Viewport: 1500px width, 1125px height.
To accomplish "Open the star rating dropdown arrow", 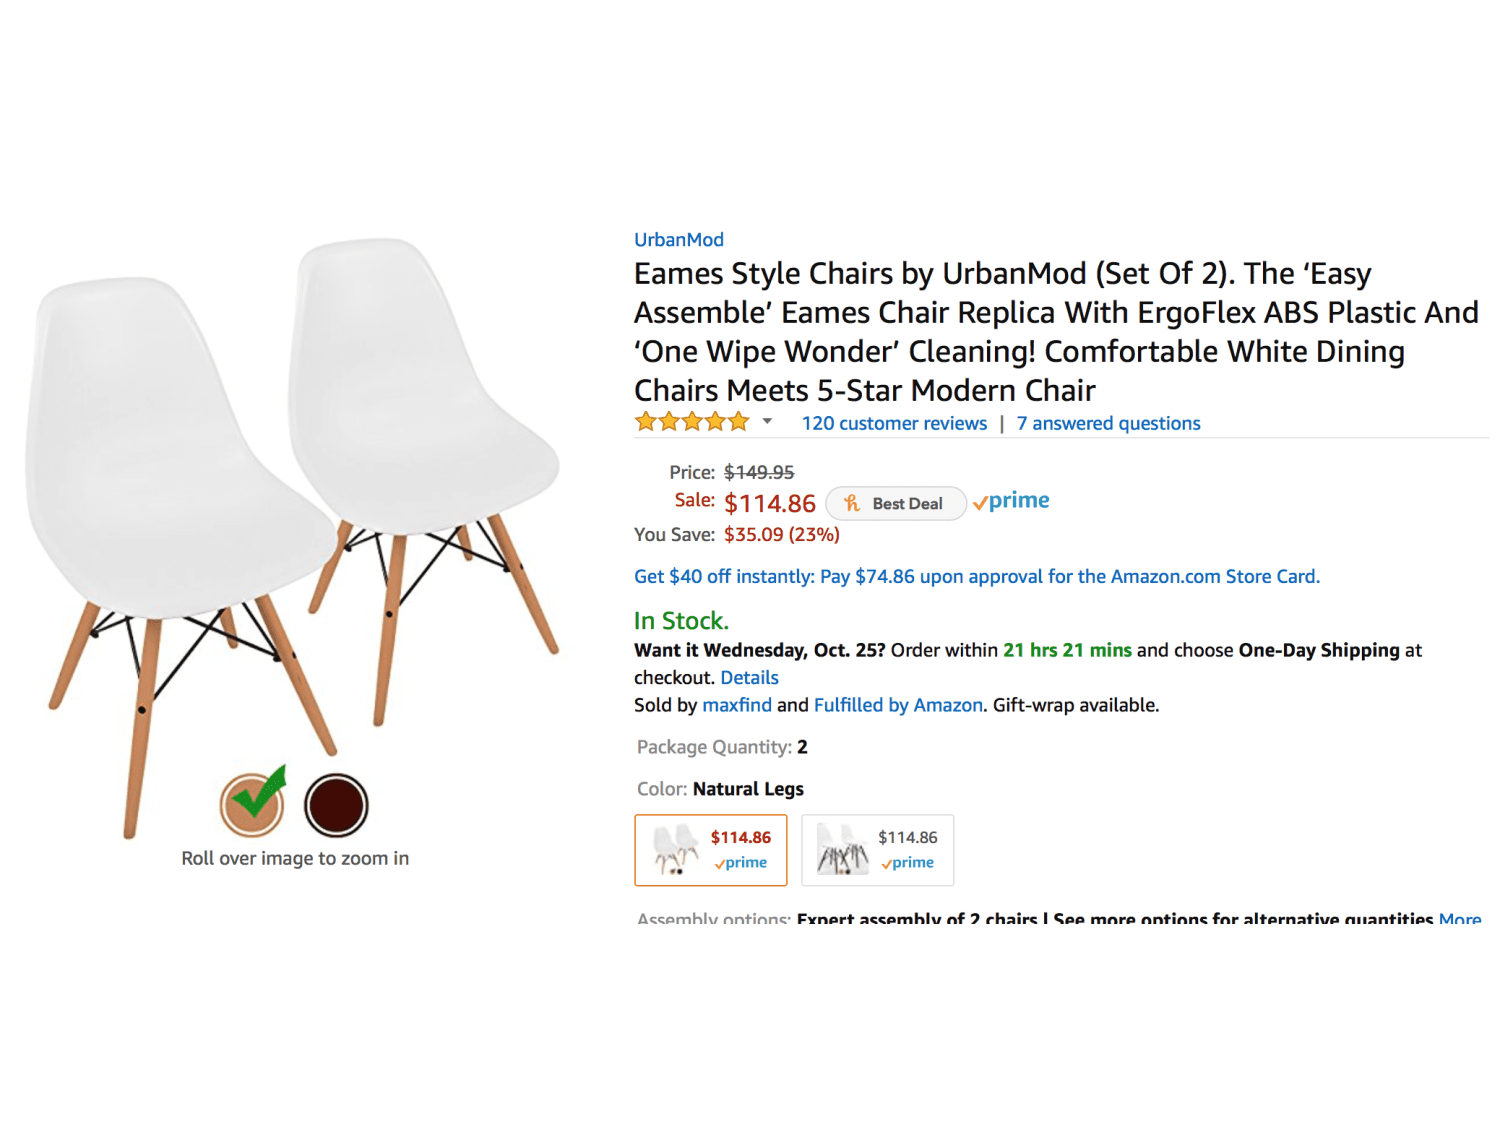I will (767, 422).
